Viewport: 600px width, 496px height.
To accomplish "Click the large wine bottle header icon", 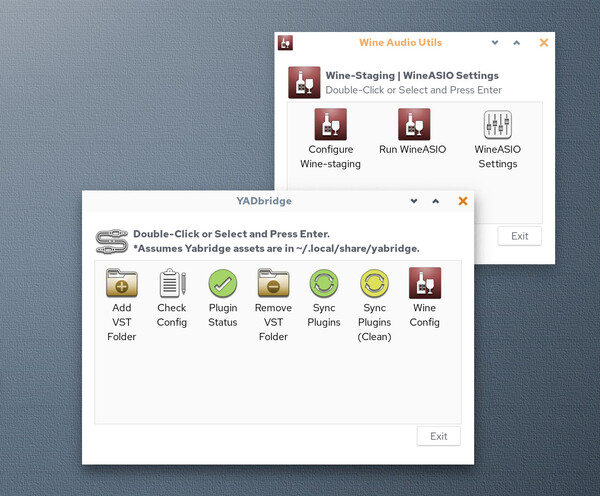I will (304, 82).
